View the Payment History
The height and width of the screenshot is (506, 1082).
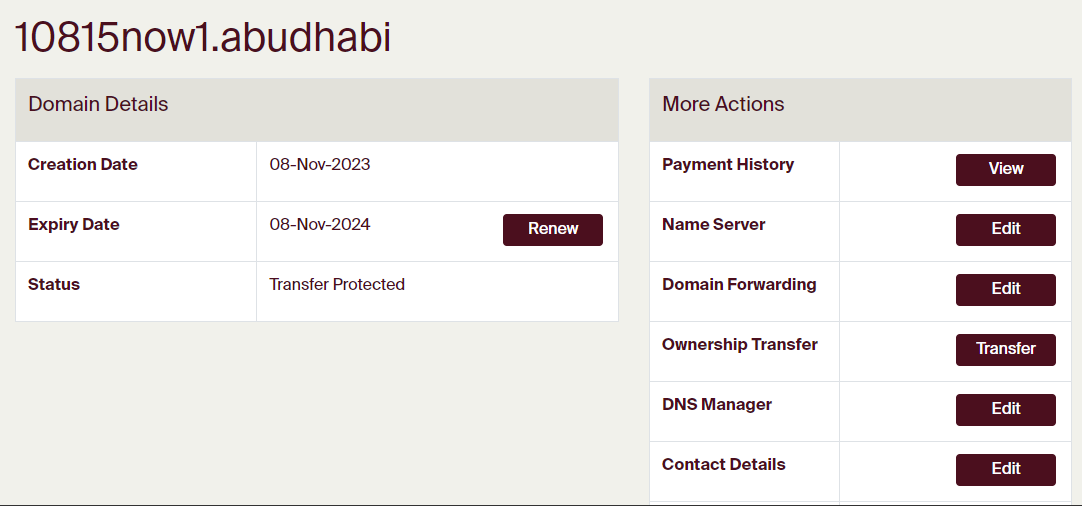pos(1005,169)
